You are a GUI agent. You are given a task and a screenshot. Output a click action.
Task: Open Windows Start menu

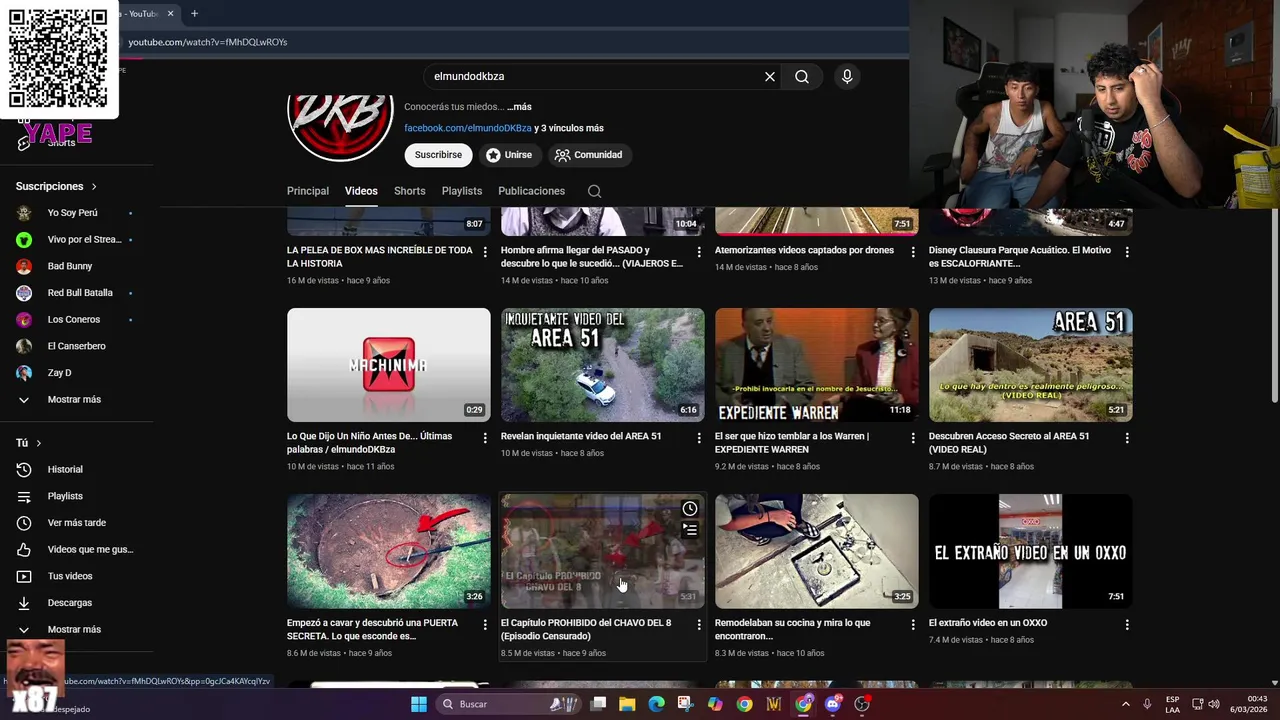[x=419, y=704]
